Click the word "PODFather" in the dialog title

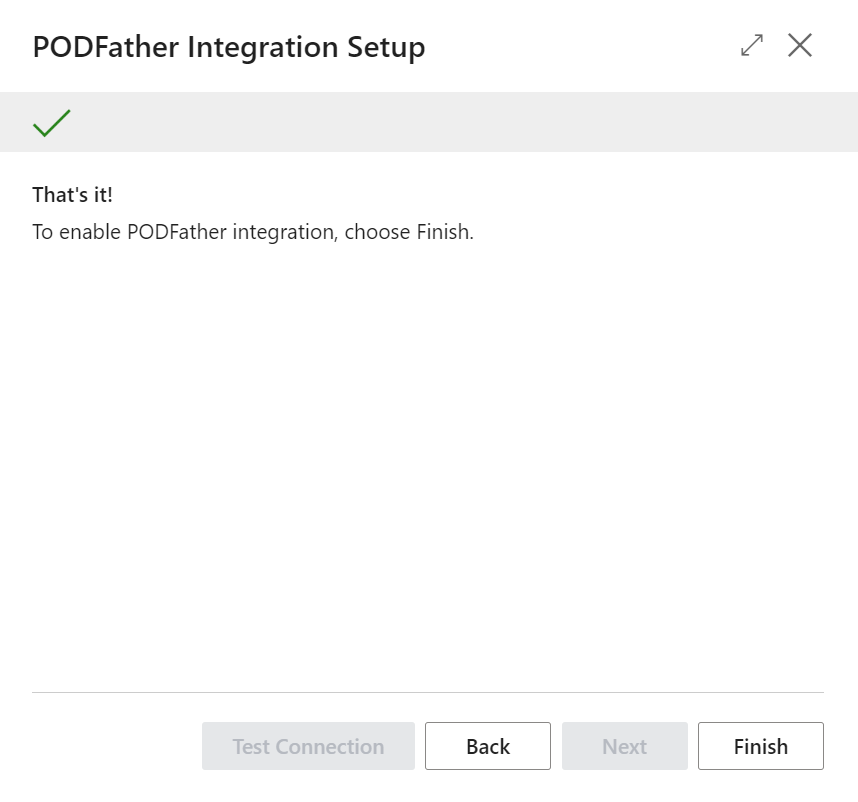tap(106, 47)
